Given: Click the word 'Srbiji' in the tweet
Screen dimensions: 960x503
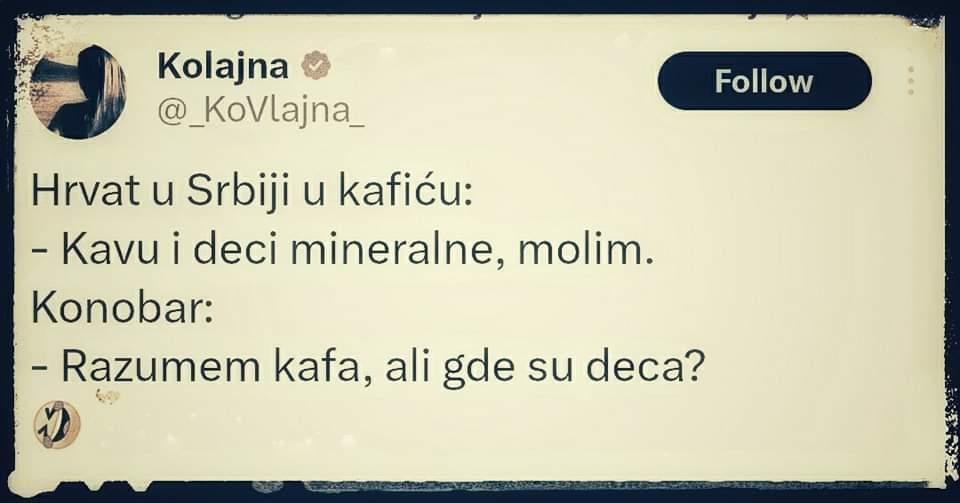Looking at the screenshot, I should point(238,192).
